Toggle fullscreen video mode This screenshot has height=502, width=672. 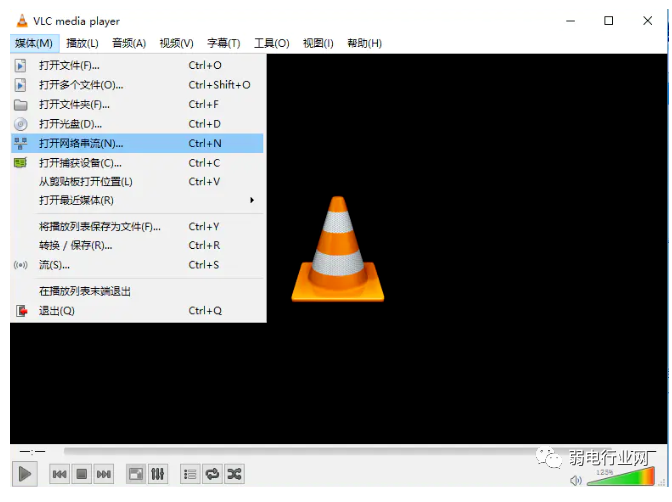point(135,474)
